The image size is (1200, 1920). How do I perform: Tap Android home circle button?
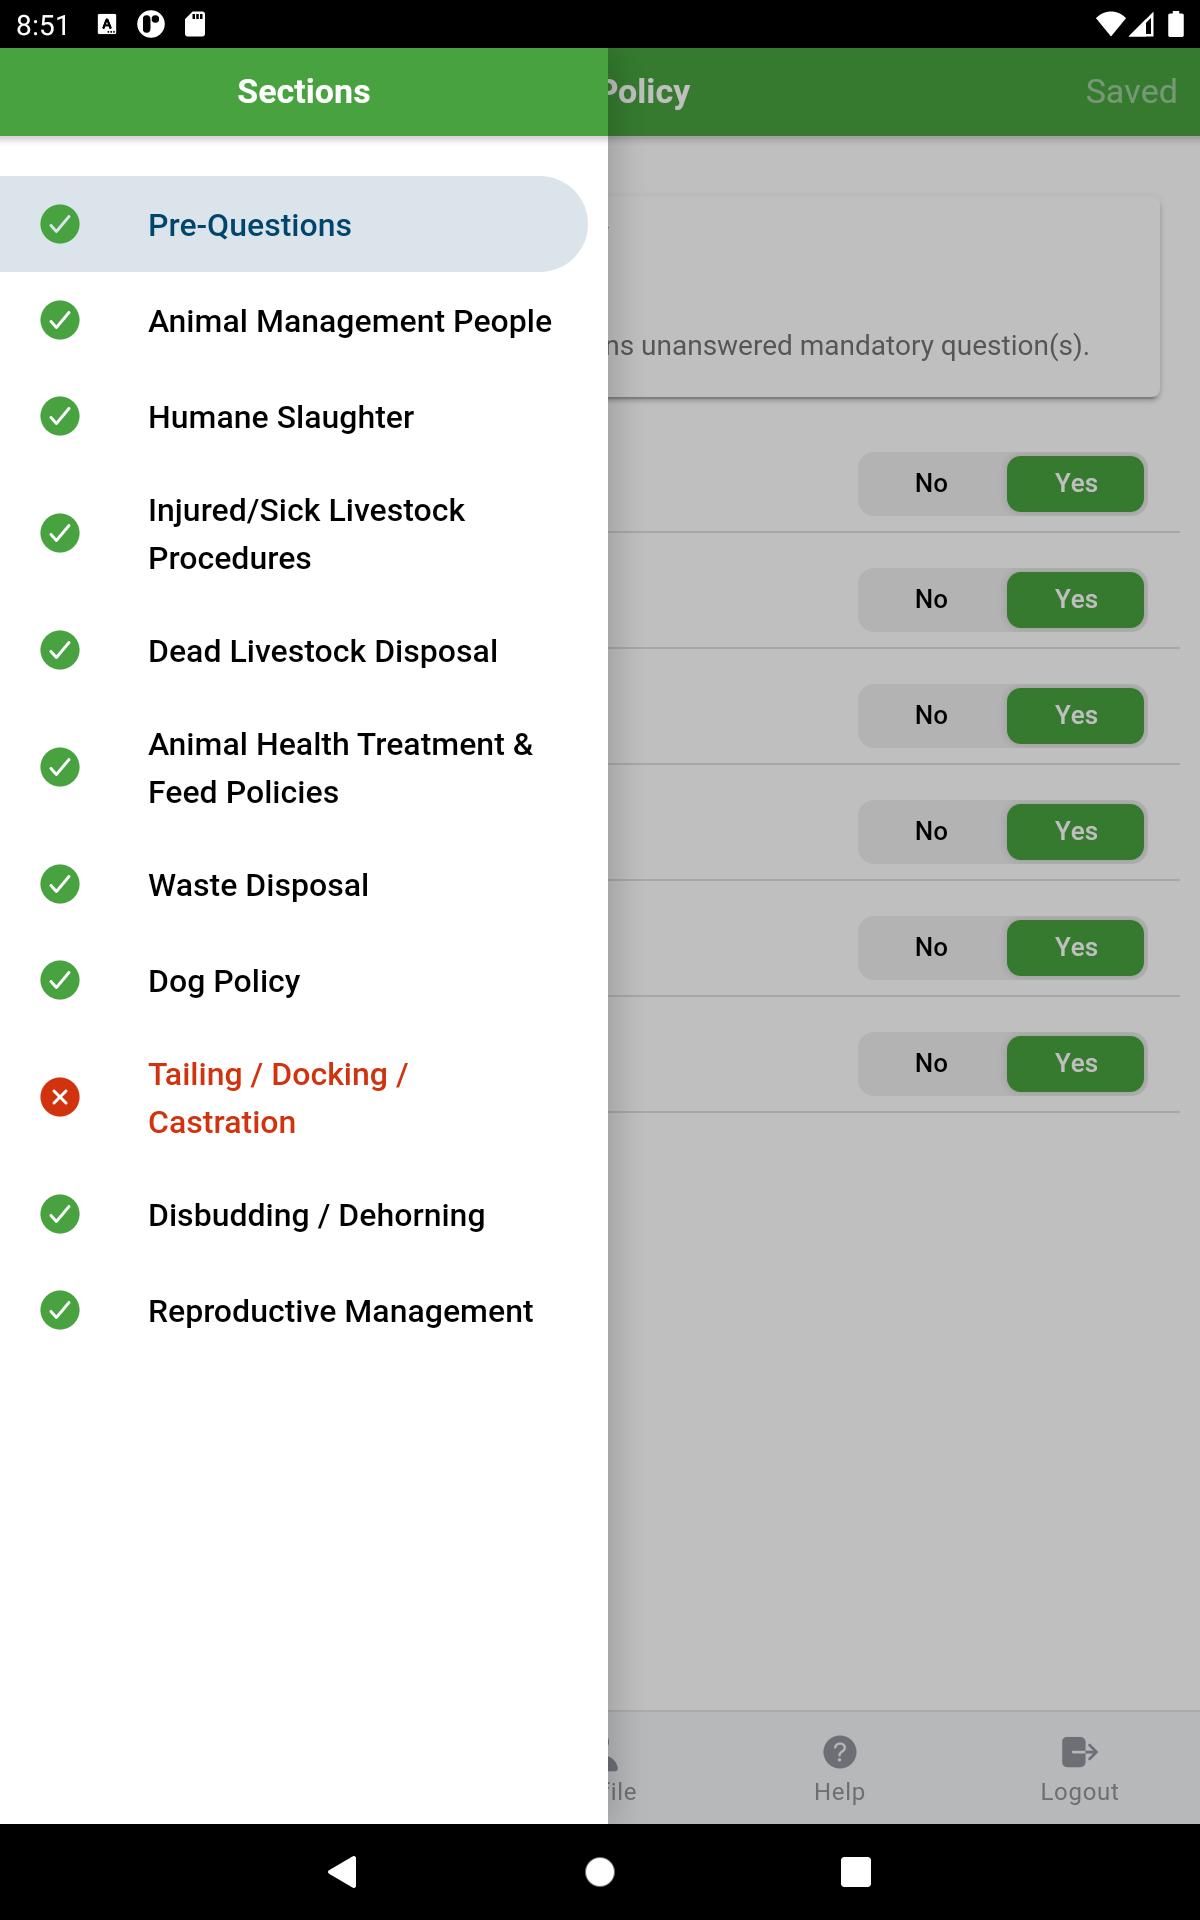(x=600, y=1872)
